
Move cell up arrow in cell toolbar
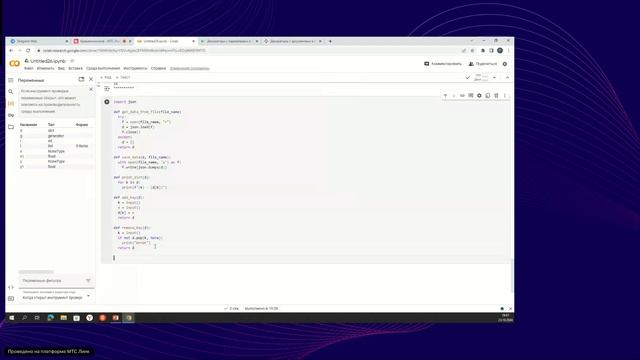point(445,96)
